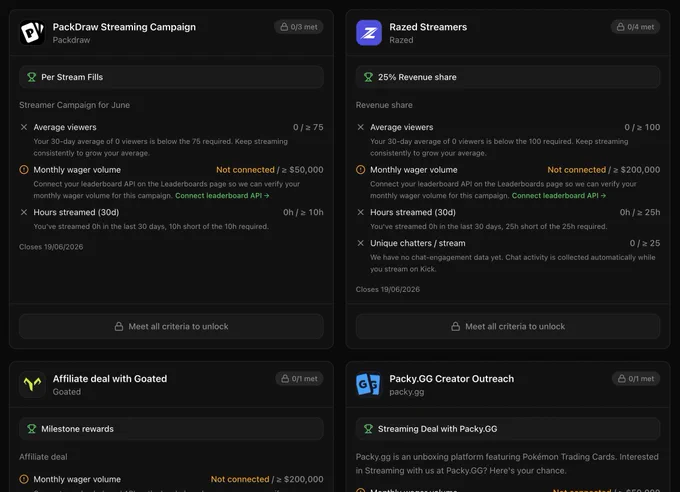Click trophy icon beside Milestone rewards
Image resolution: width=680 pixels, height=492 pixels.
[31, 429]
